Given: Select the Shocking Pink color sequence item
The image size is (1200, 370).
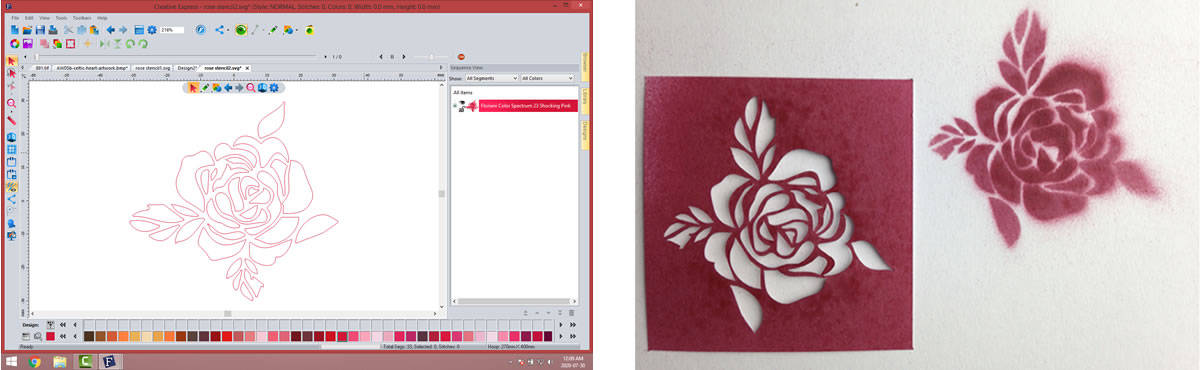Looking at the screenshot, I should tap(528, 105).
